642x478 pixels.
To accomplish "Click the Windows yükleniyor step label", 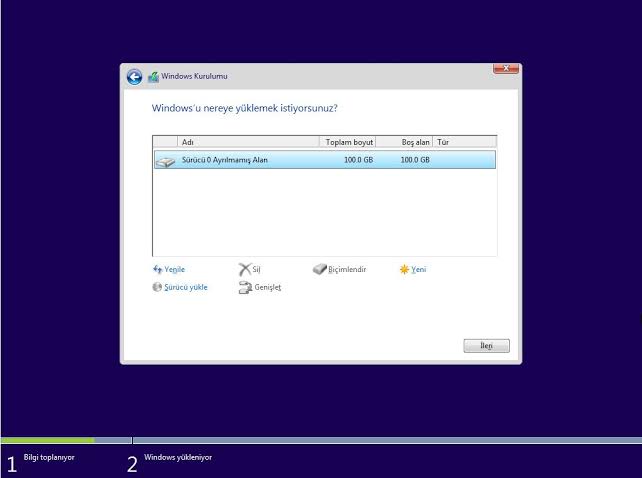I will tap(178, 457).
